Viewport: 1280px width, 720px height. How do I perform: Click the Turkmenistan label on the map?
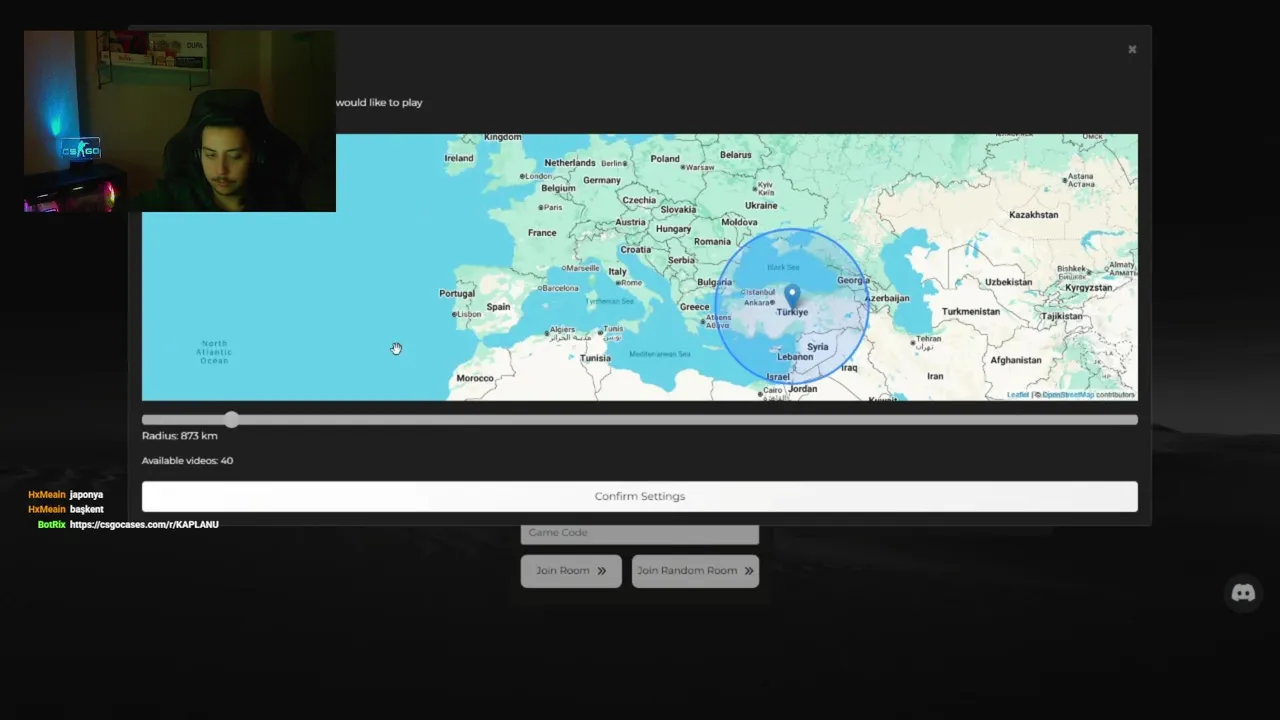(971, 311)
